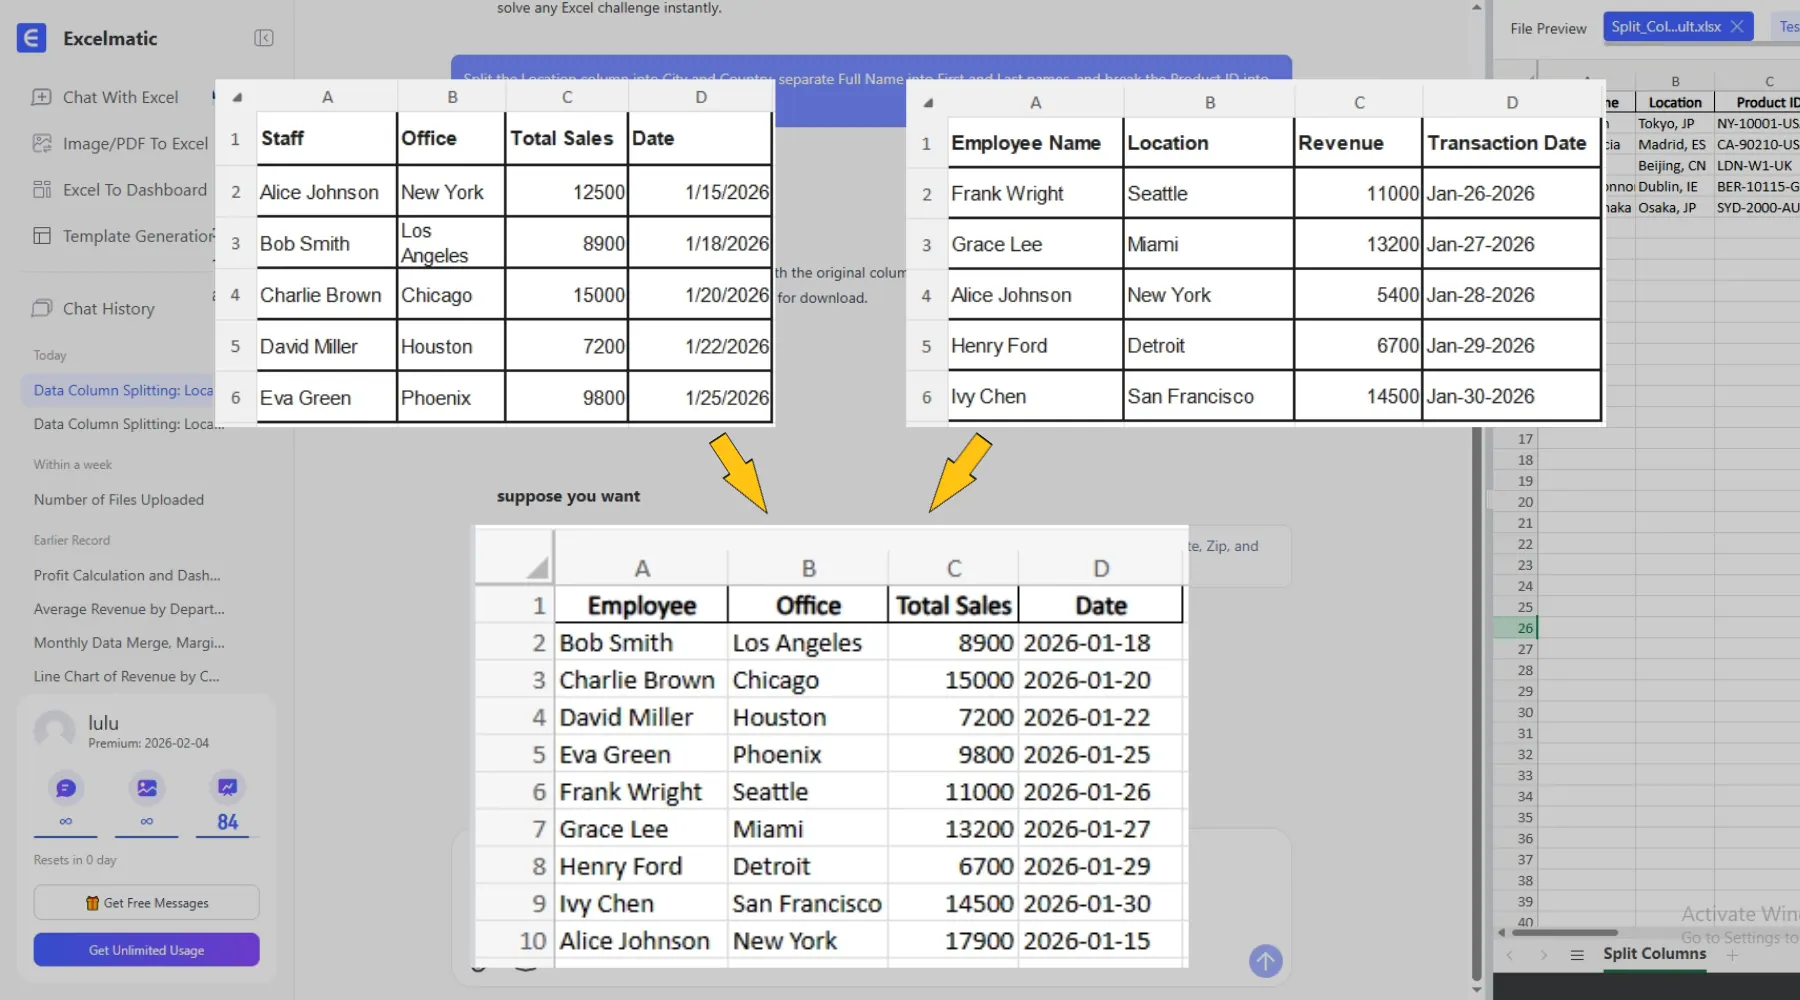The width and height of the screenshot is (1800, 1000).
Task: Click the Get Unlimited Usage button
Action: (x=146, y=950)
